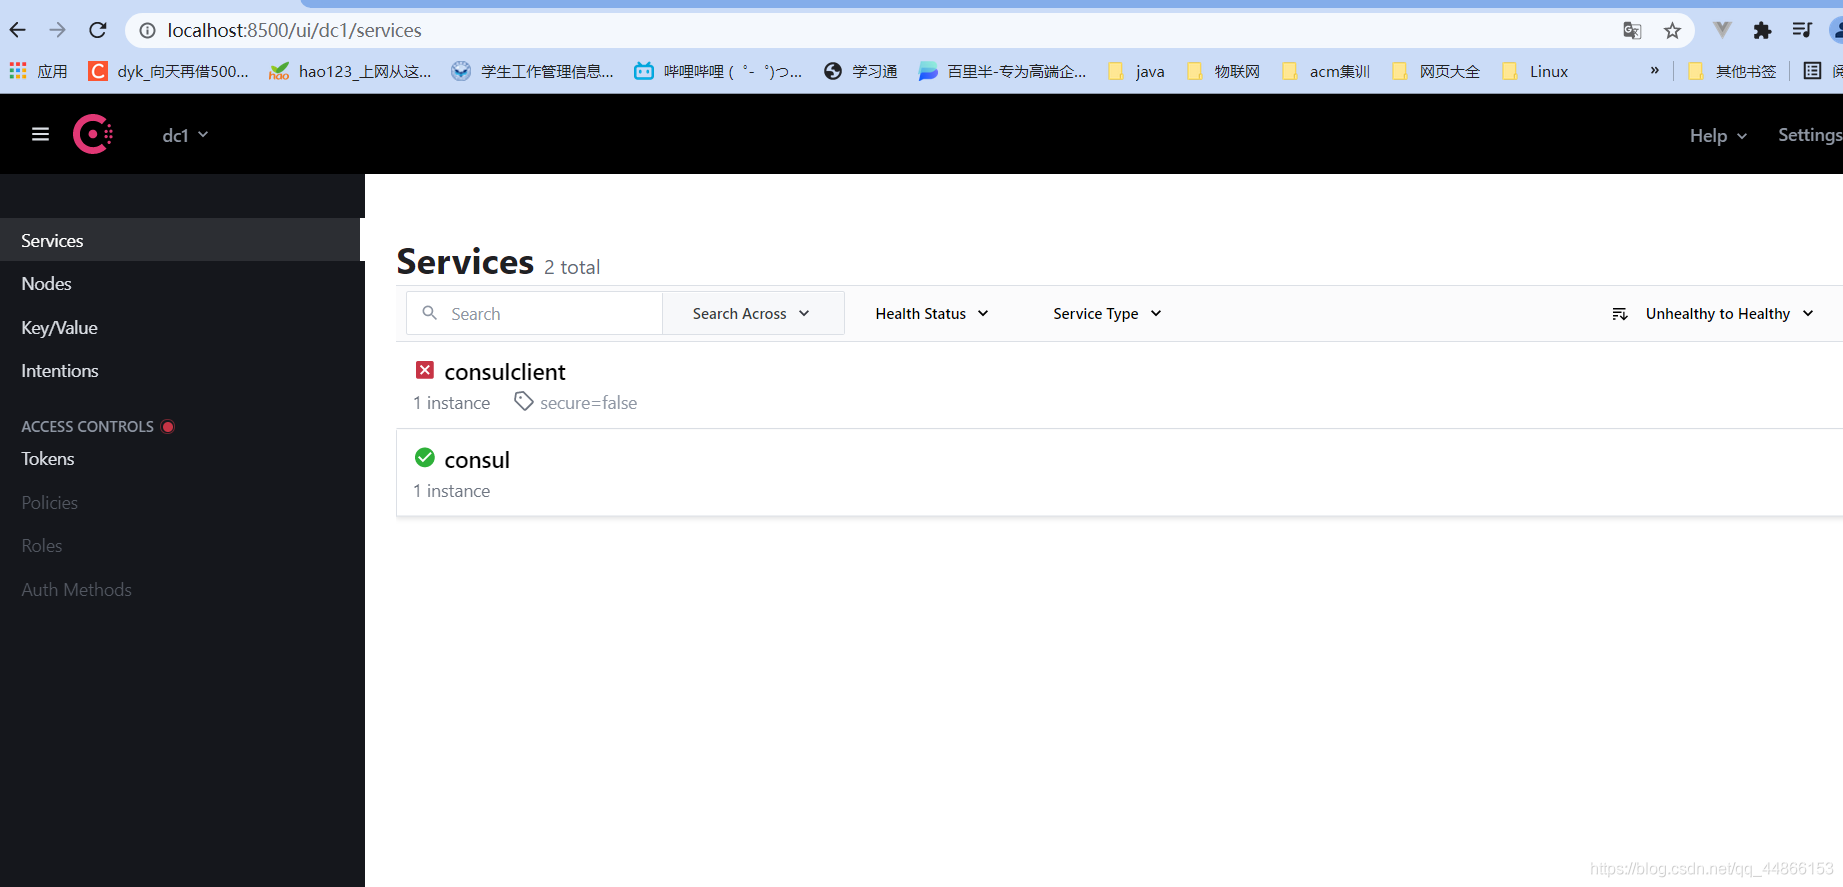1843x887 pixels.
Task: Click the sort order icon
Action: click(1620, 314)
